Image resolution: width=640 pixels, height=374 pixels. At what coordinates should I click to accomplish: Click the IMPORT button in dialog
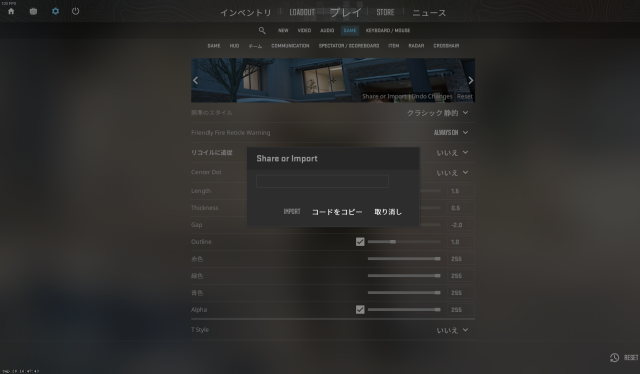pyautogui.click(x=292, y=211)
